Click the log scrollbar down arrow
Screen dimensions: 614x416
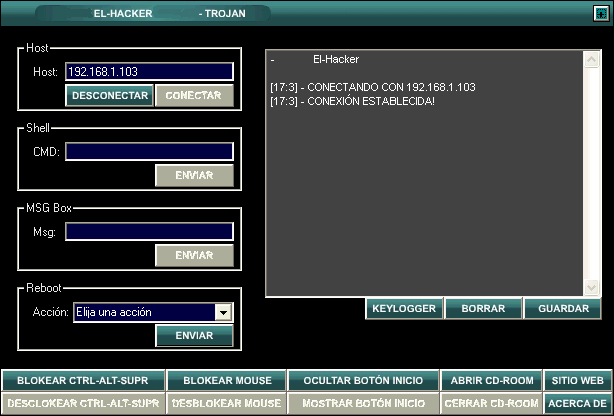pyautogui.click(x=591, y=289)
